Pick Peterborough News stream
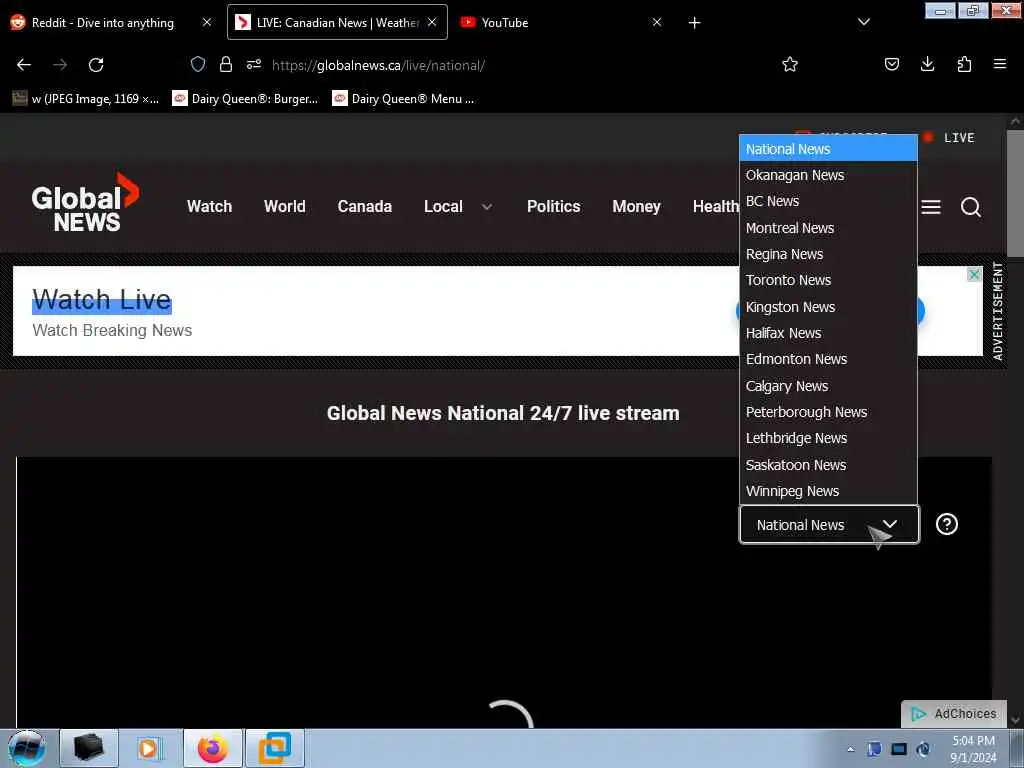The height and width of the screenshot is (768, 1024). (828, 412)
